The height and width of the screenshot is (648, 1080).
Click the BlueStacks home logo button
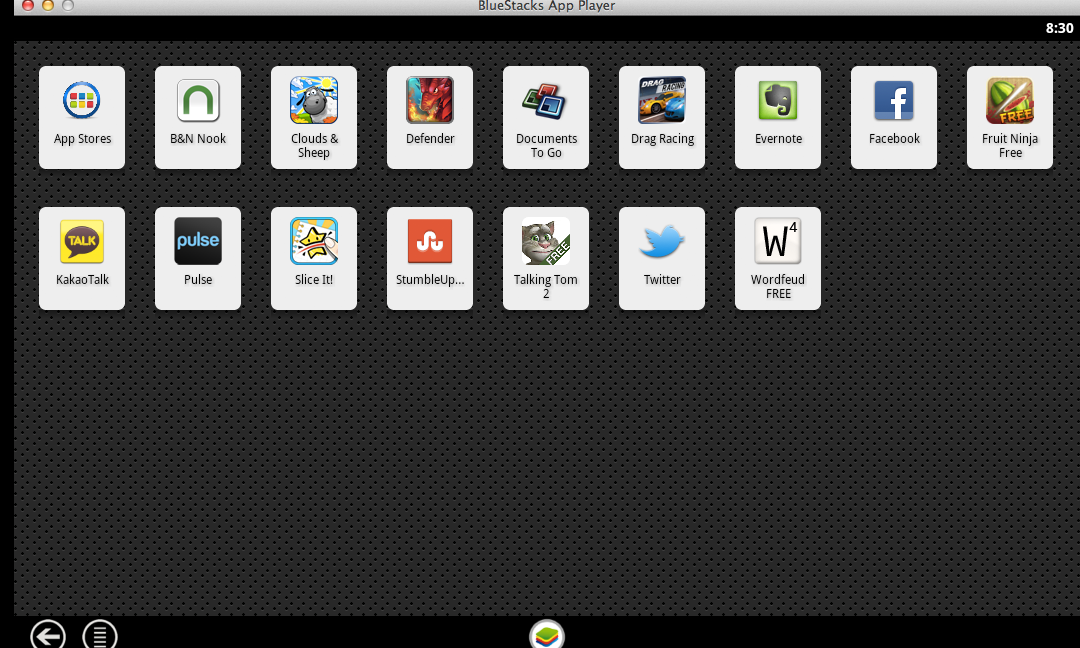(547, 634)
